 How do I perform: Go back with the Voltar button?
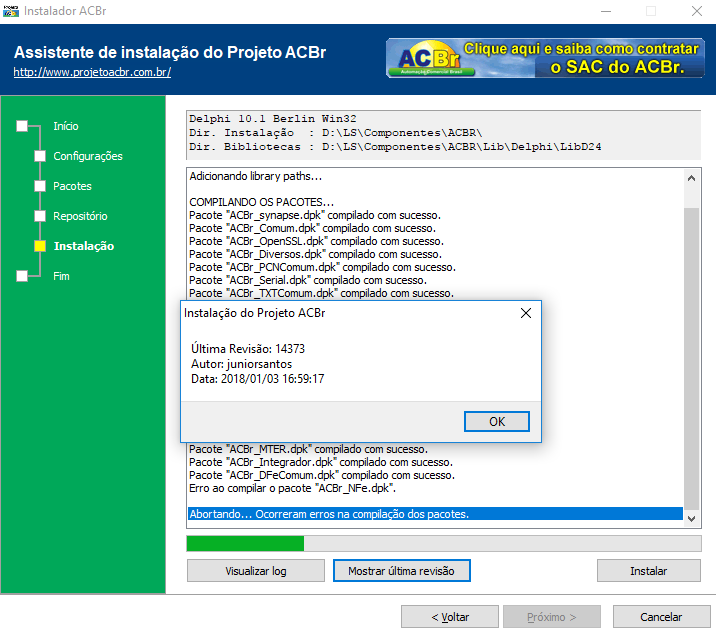tap(450, 617)
